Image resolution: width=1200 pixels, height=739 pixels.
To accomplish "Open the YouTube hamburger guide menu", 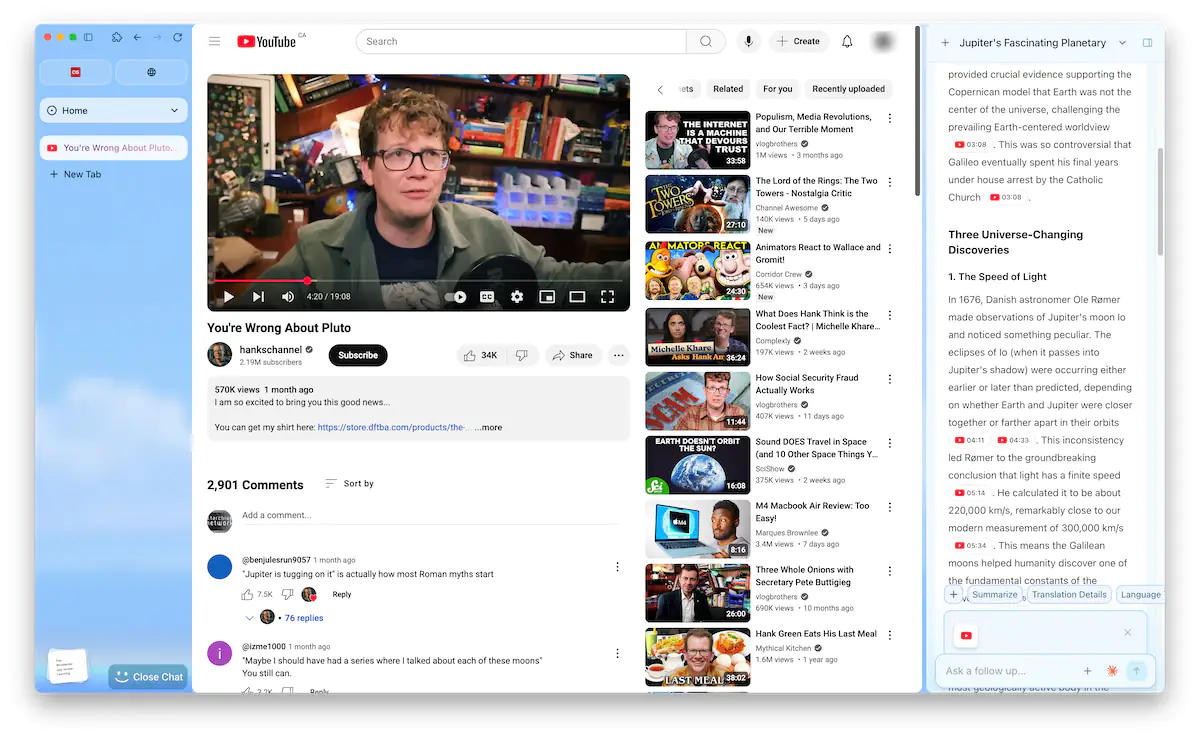I will coord(214,41).
